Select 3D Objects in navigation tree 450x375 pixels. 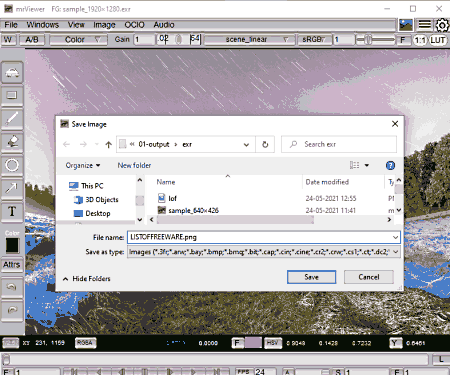tap(96, 200)
